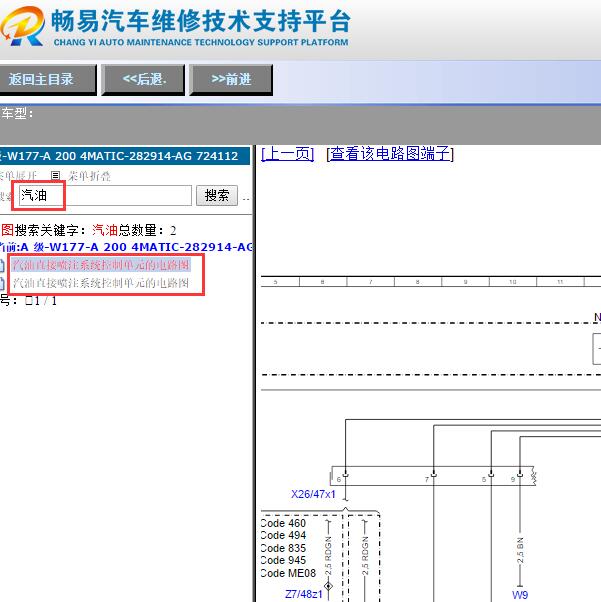Viewport: 601px width, 602px height.
Task: Click the Code 835 text in diagram
Action: pos(283,548)
